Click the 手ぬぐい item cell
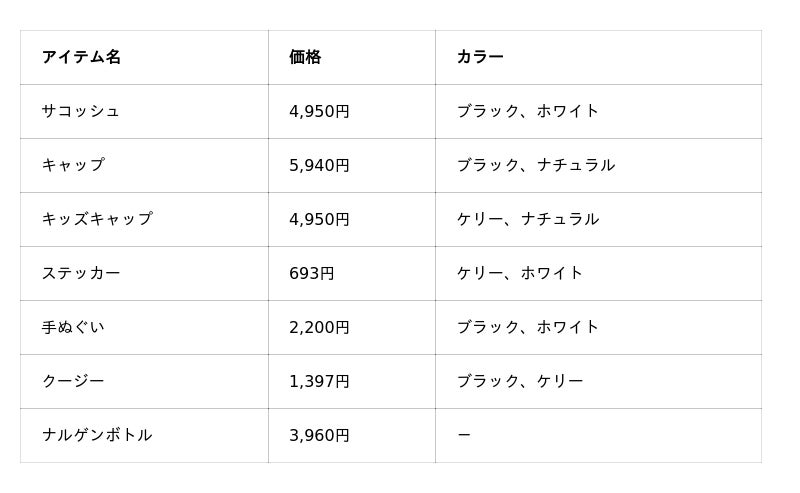Image resolution: width=800 pixels, height=493 pixels. point(73,327)
